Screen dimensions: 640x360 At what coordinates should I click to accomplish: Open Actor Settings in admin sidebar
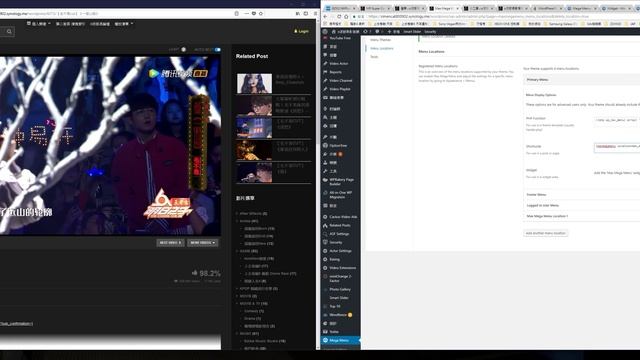tap(340, 251)
